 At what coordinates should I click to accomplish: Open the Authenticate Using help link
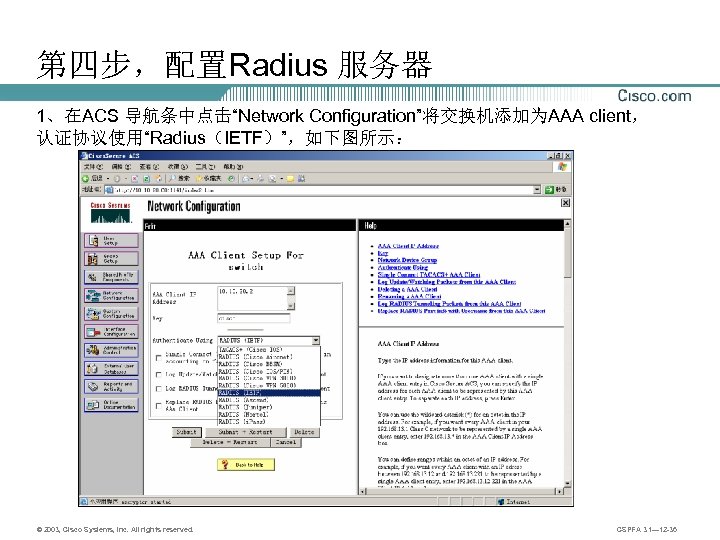(402, 267)
